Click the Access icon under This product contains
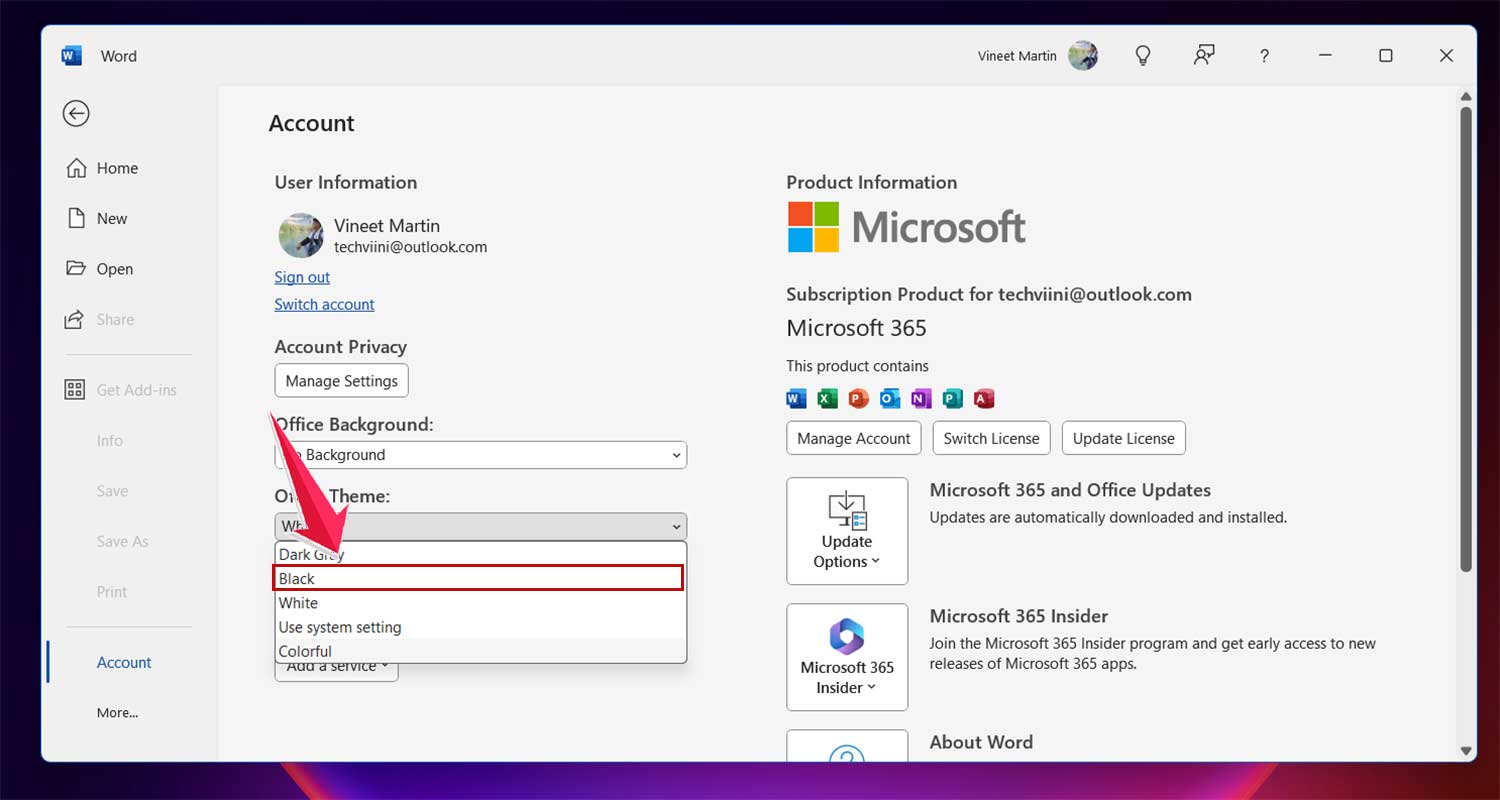The width and height of the screenshot is (1500, 800). [984, 397]
